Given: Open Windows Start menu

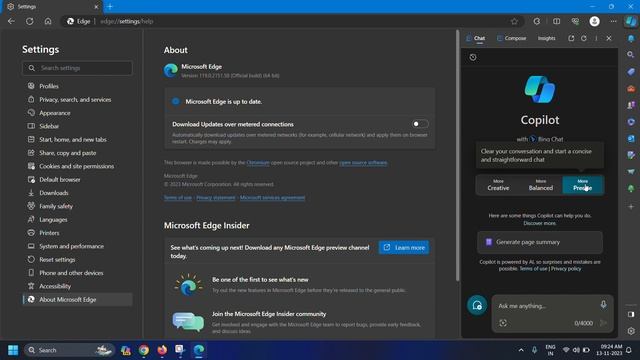Looking at the screenshot, I should 13,350.
